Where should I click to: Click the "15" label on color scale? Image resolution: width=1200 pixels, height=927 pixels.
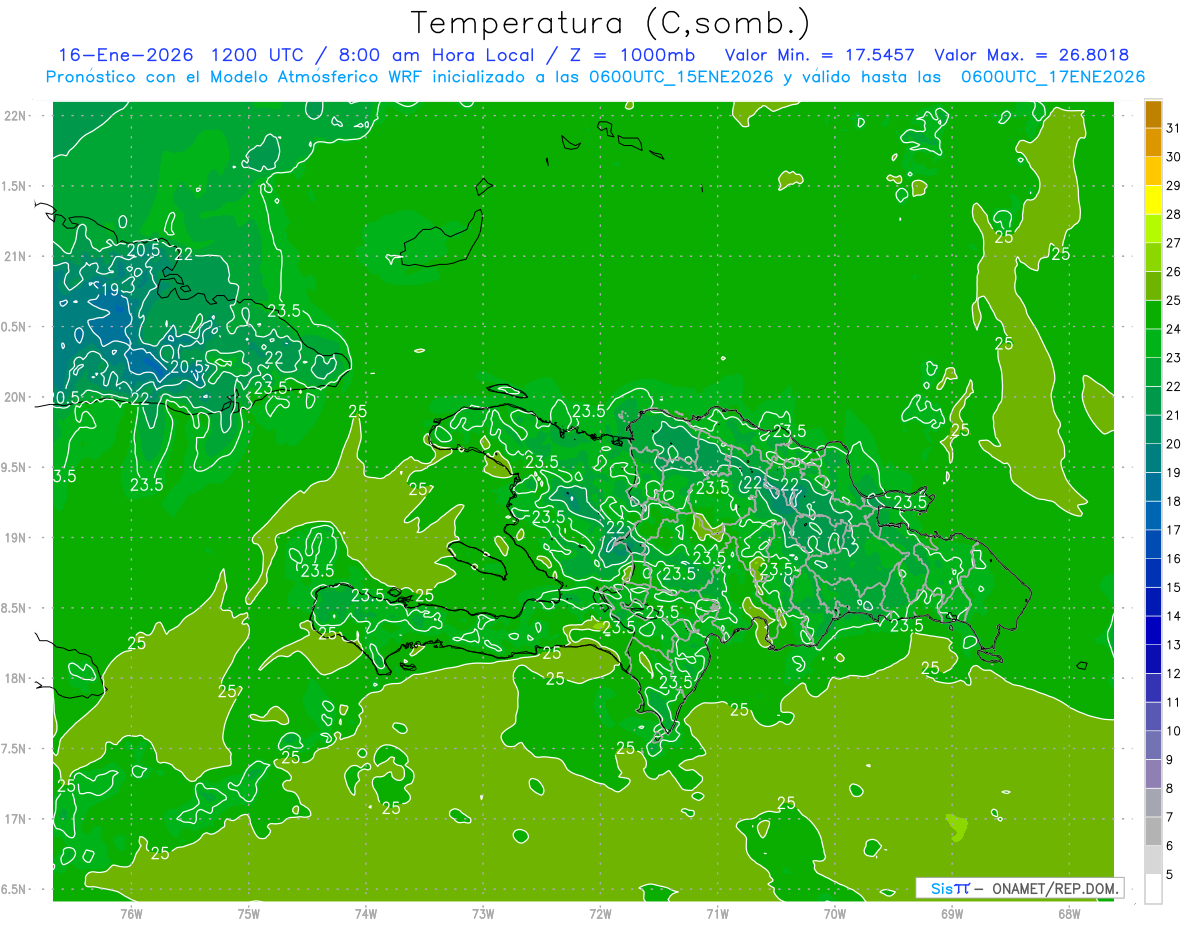pyautogui.click(x=1174, y=588)
